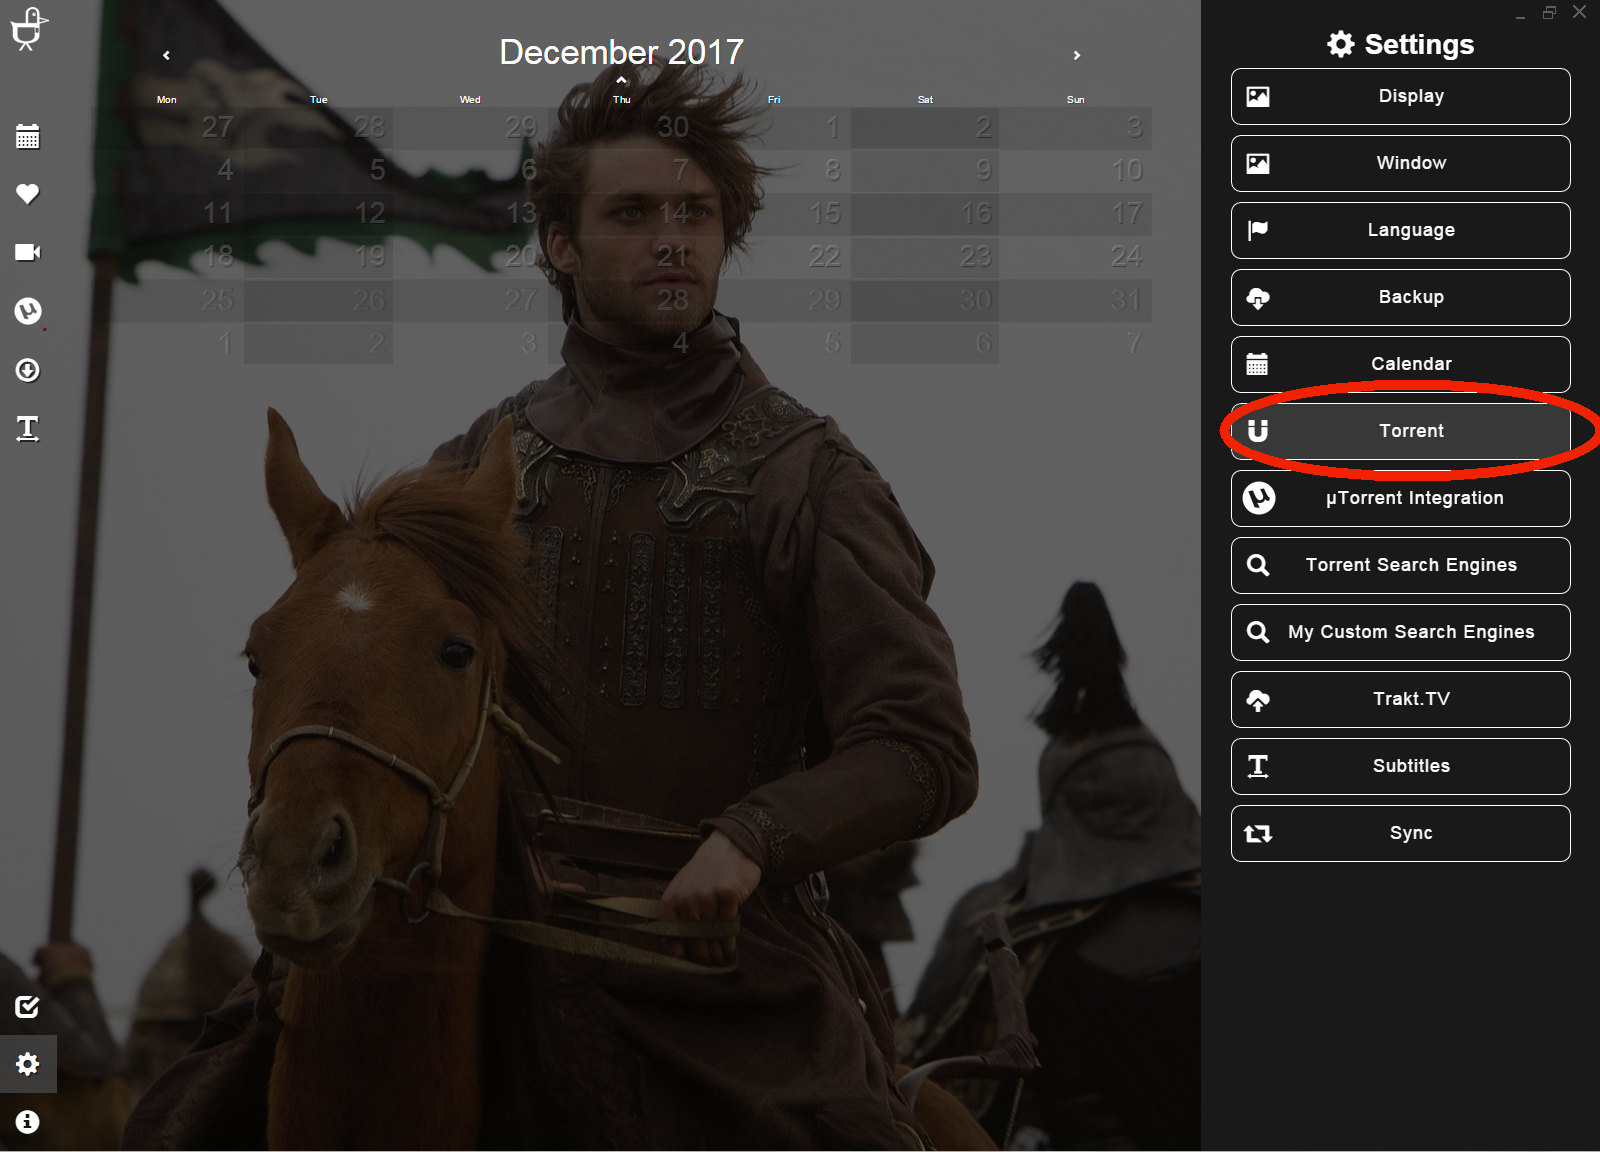Select December 31 on the calendar
Screen dimensions: 1600x1152
pos(1076,300)
